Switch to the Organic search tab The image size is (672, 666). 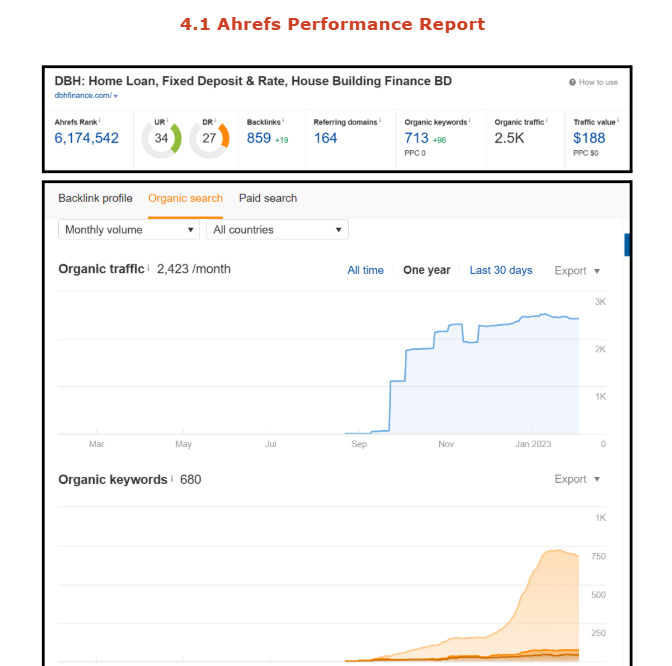click(x=186, y=198)
